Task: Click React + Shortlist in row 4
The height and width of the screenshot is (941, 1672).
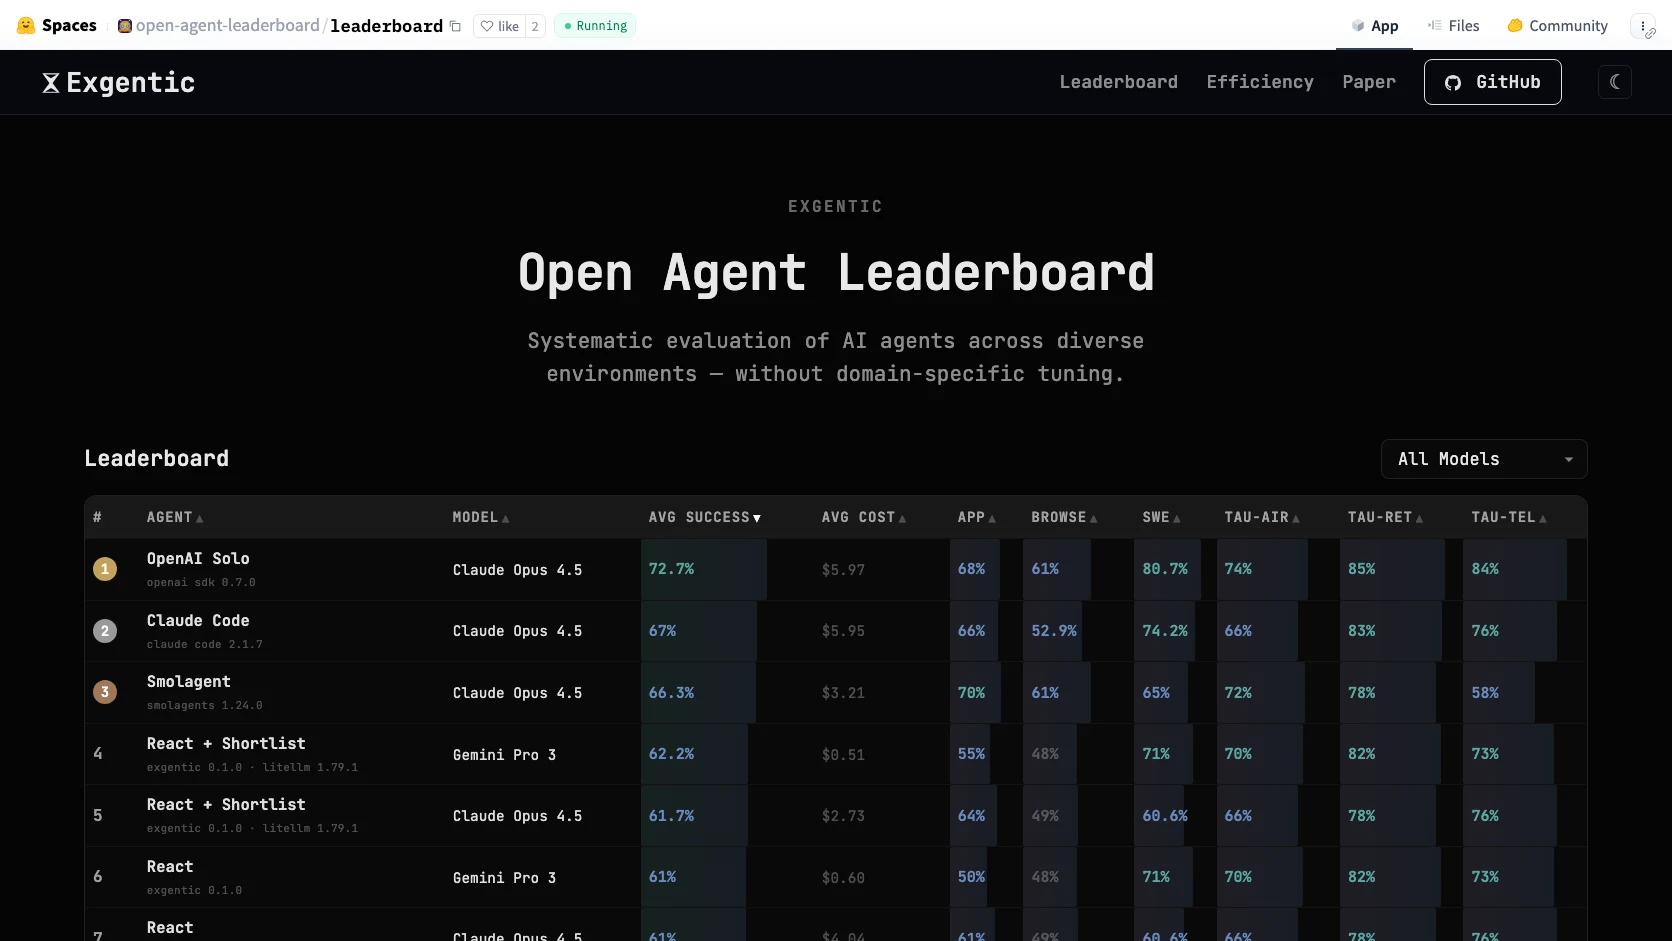Action: (226, 744)
